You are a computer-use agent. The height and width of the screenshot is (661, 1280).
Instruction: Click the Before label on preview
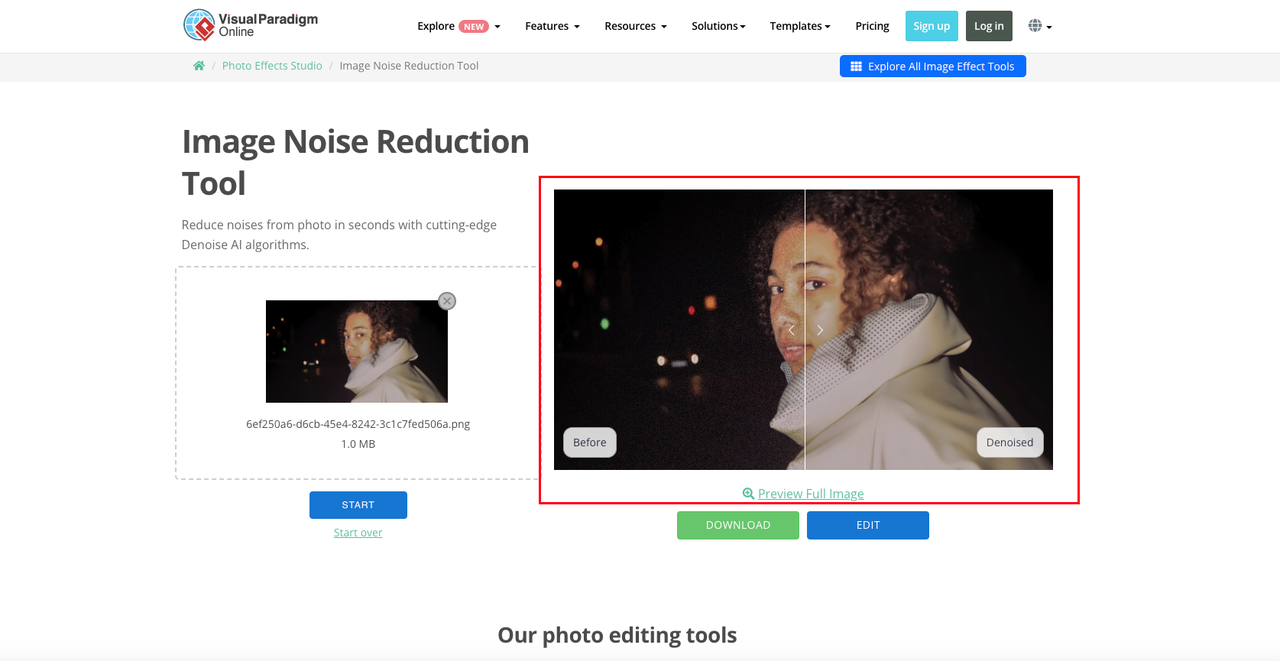point(590,443)
